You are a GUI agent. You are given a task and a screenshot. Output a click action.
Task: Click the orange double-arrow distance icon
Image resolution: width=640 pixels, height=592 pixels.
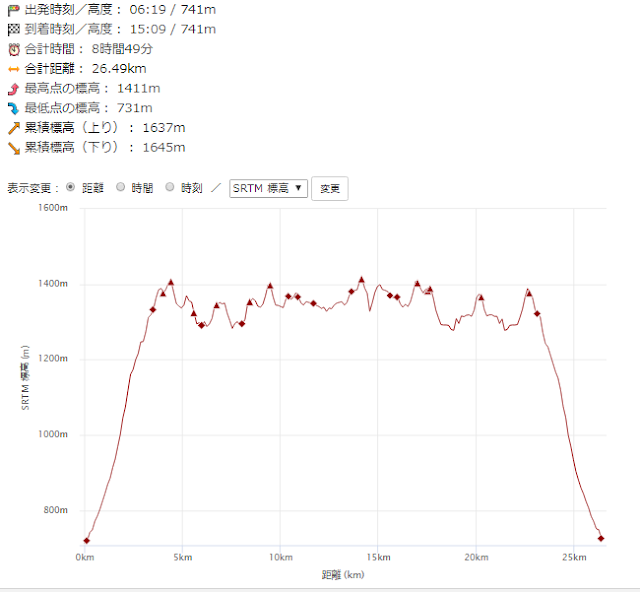[13, 69]
